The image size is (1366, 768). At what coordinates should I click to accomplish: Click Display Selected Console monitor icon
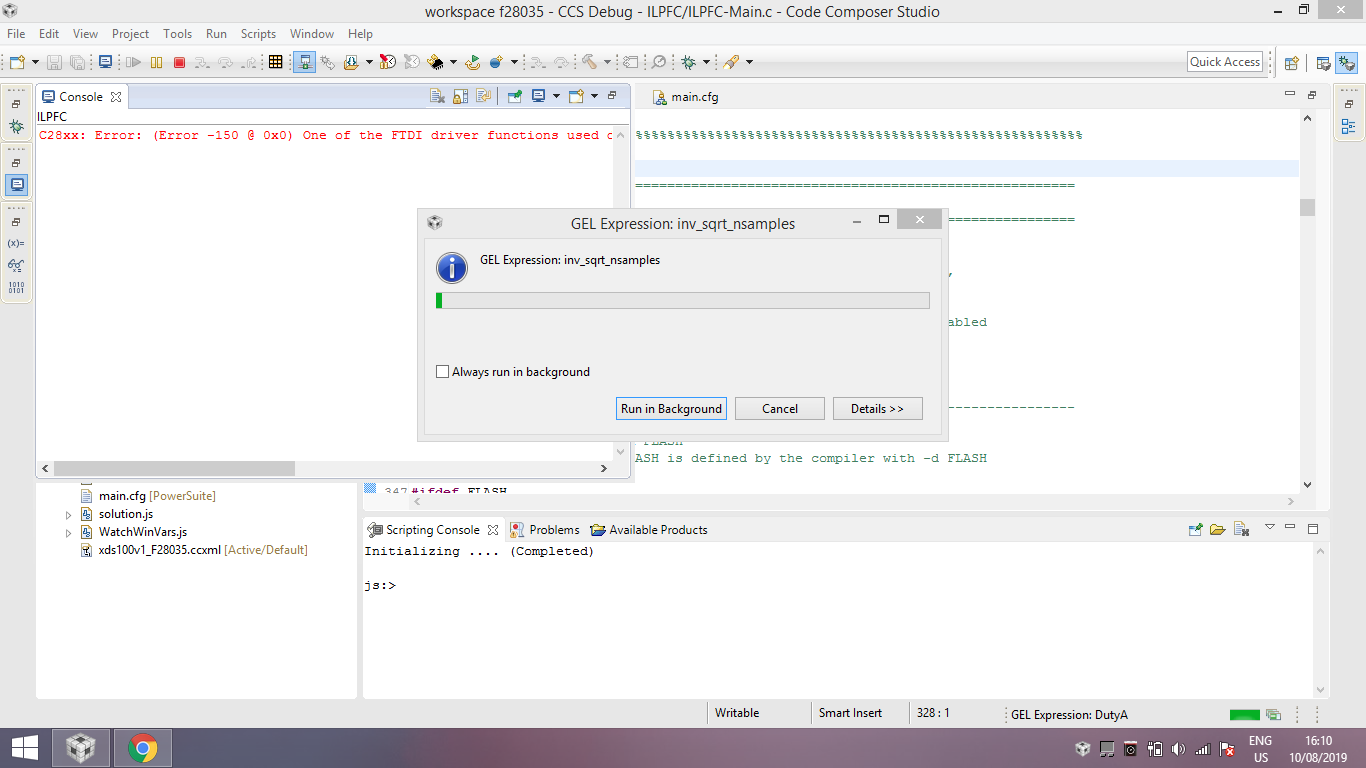[x=538, y=97]
